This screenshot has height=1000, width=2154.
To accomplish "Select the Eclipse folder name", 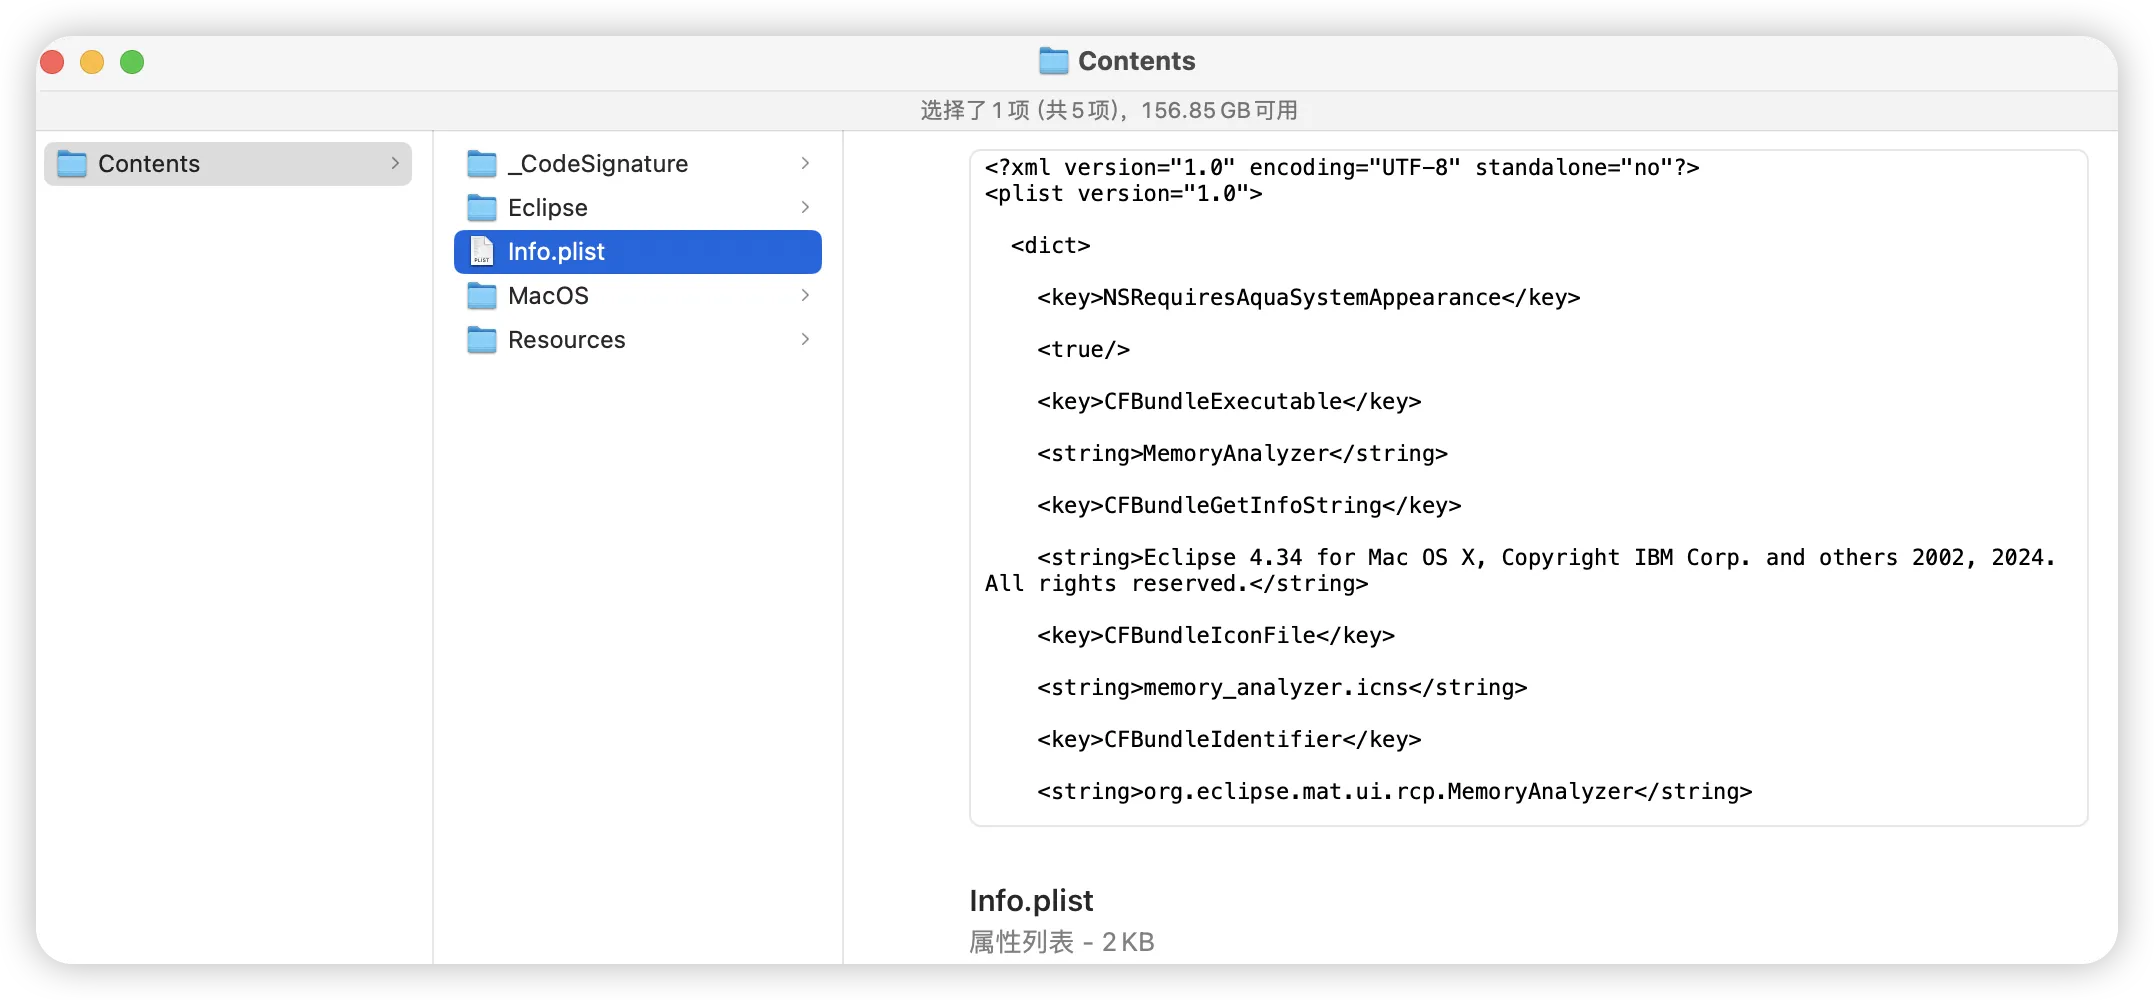I will [547, 208].
